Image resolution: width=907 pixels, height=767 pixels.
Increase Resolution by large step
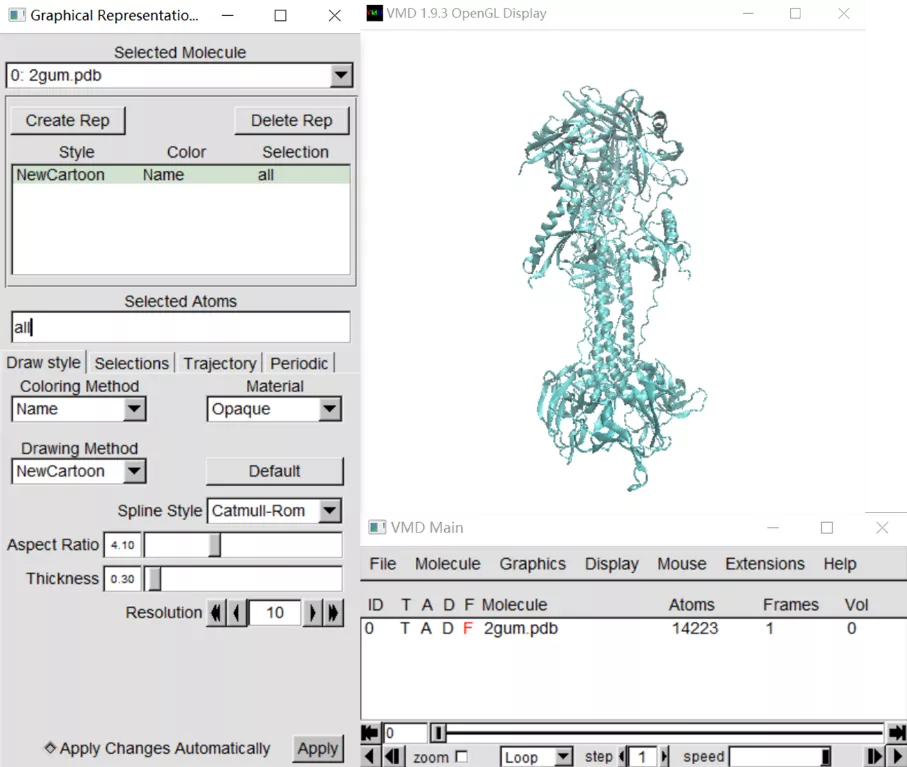(x=334, y=613)
